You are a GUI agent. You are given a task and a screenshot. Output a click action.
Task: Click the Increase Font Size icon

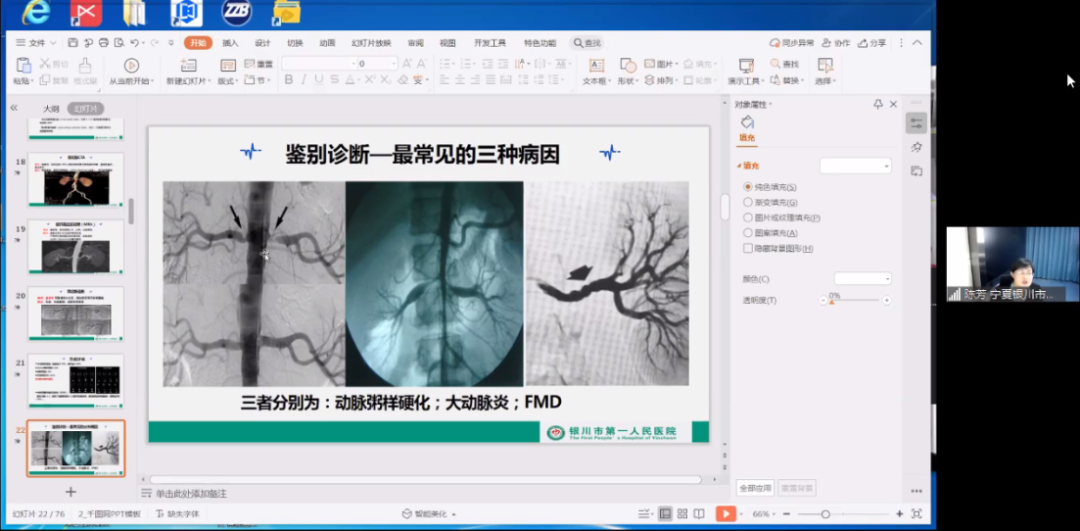(406, 63)
